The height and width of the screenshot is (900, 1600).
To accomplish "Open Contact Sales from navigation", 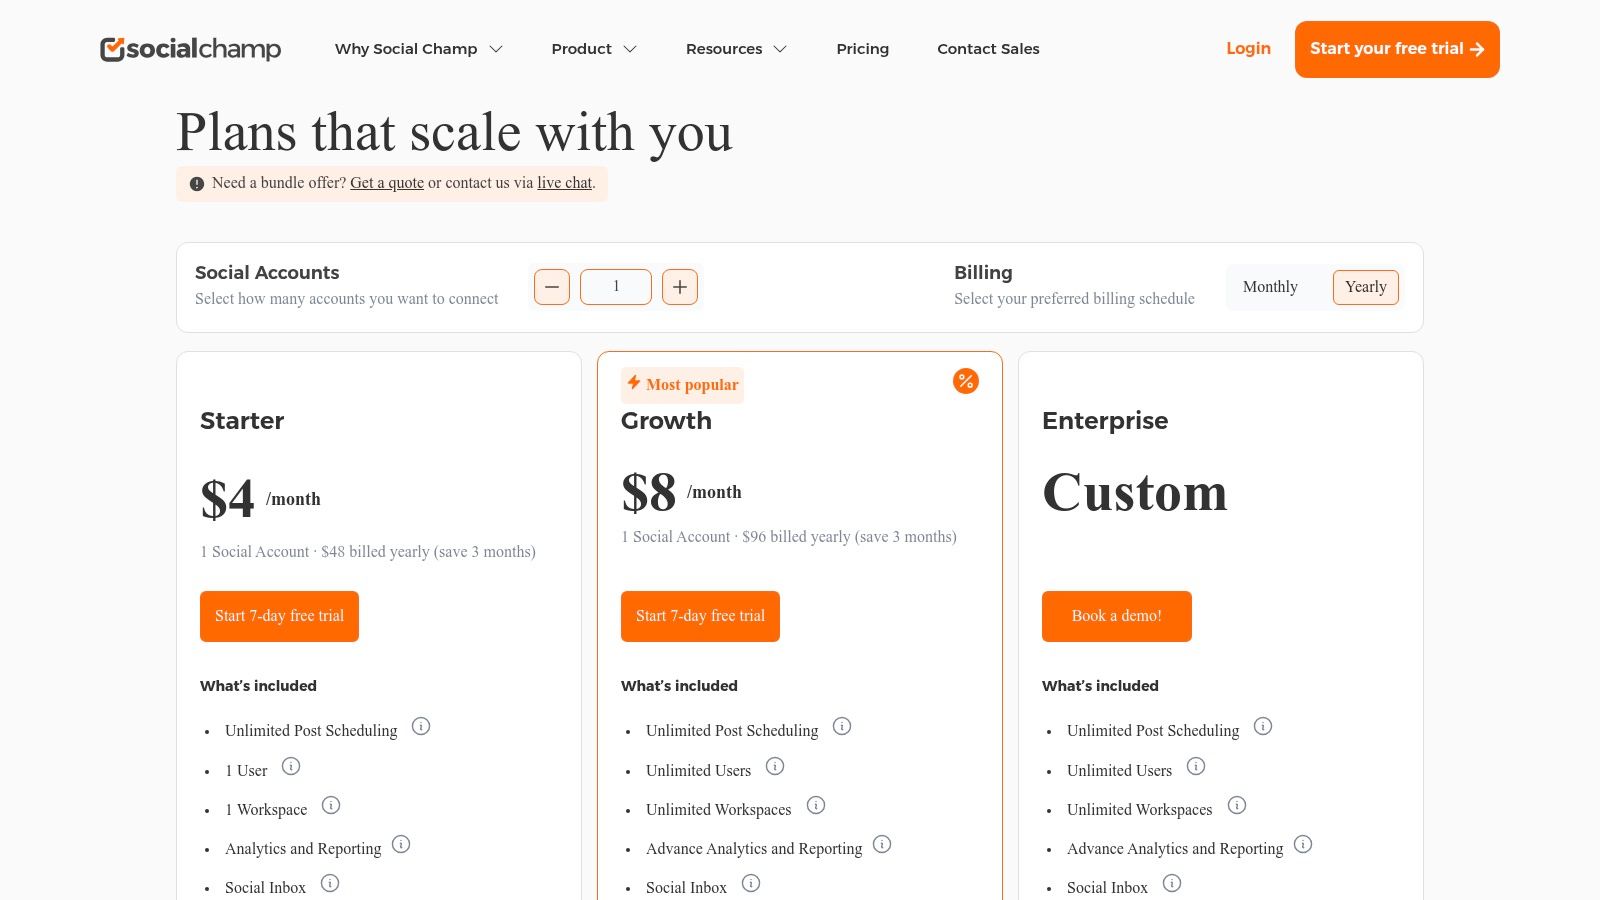I will [988, 49].
